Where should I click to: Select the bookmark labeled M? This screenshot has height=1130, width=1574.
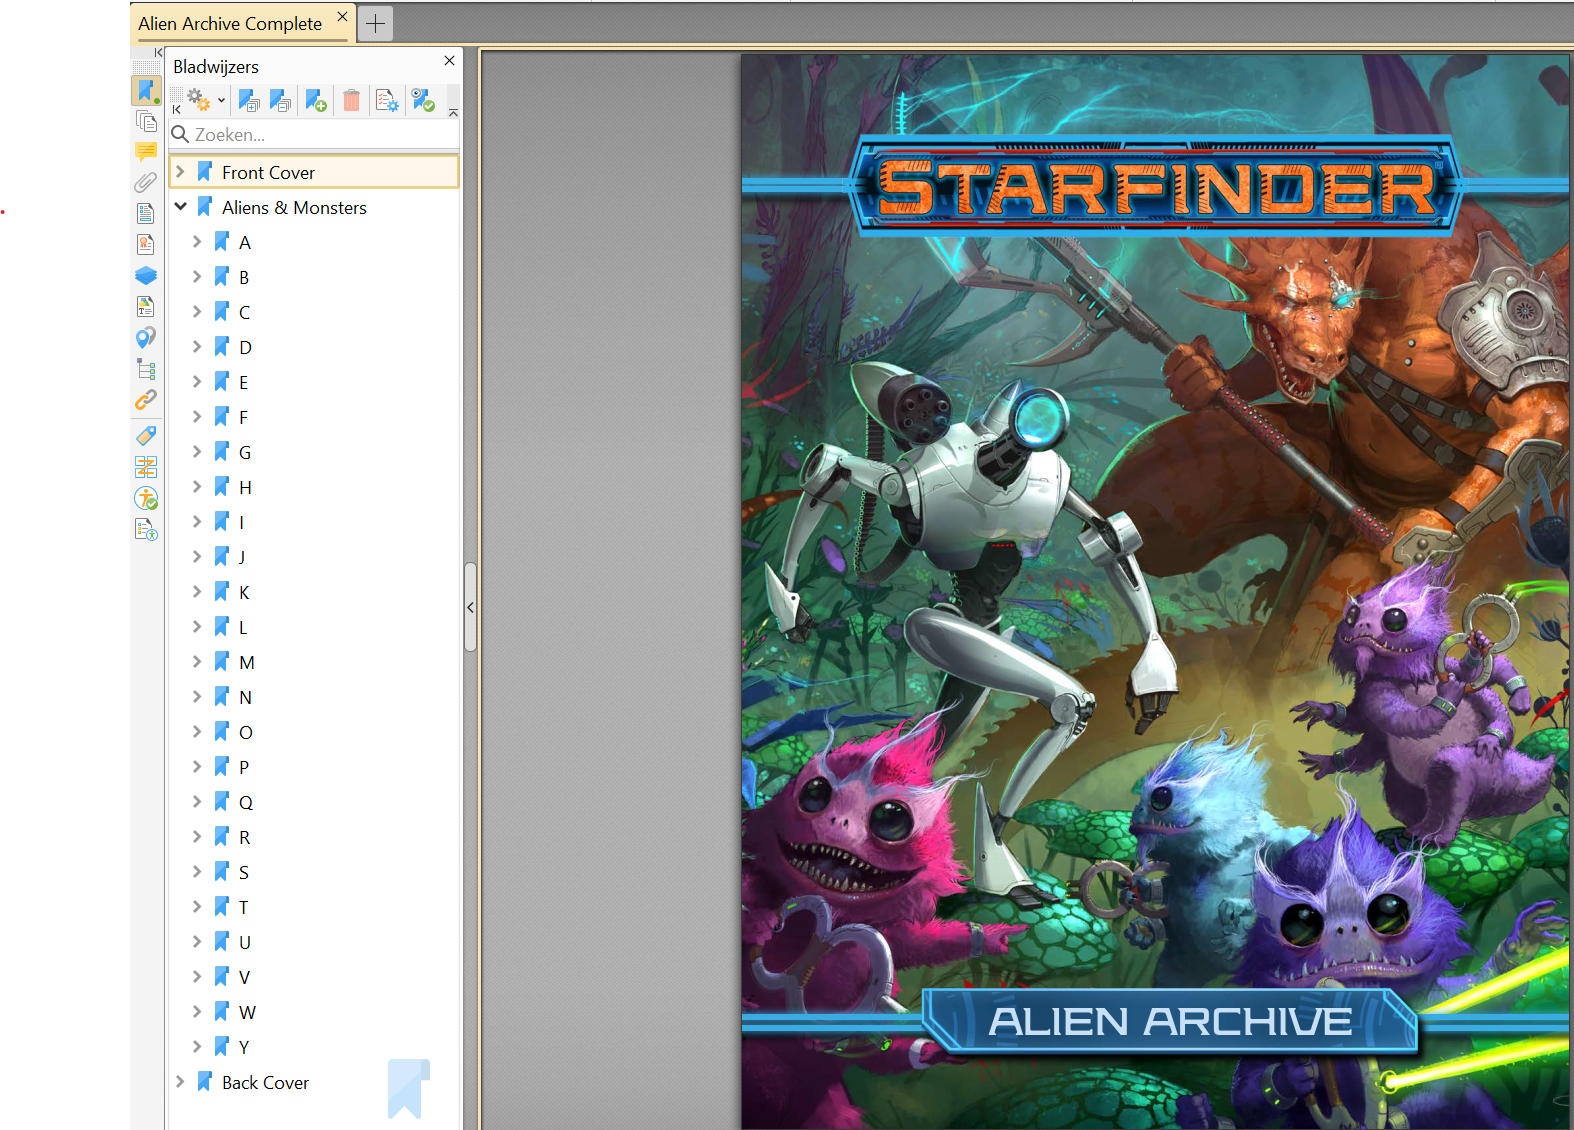[x=247, y=662]
